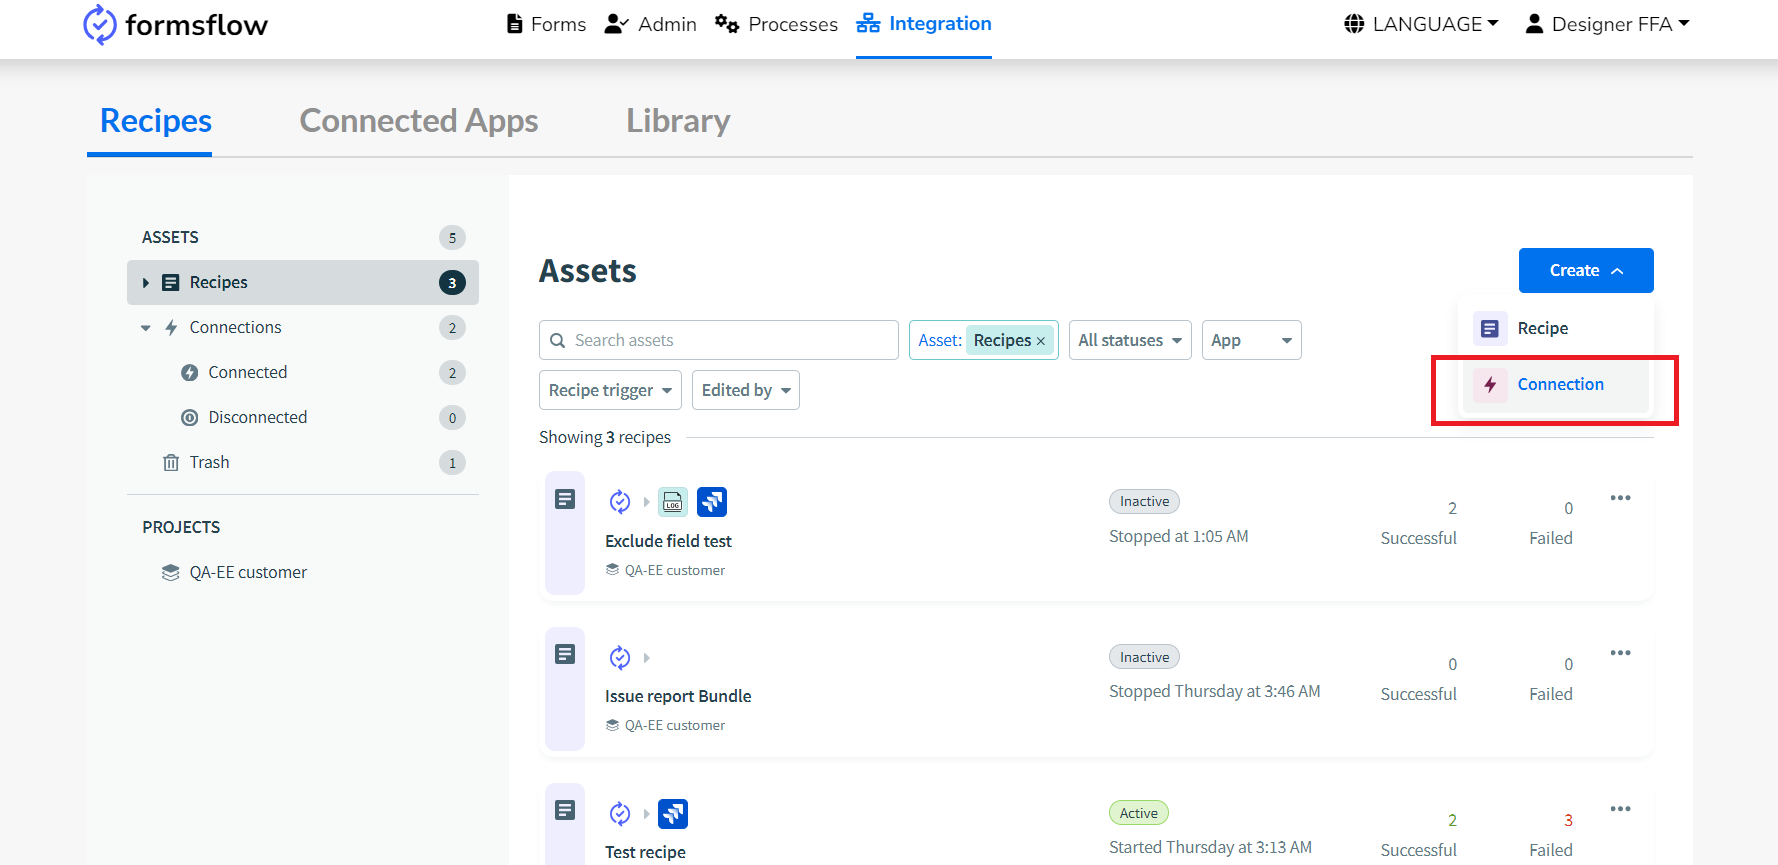The height and width of the screenshot is (865, 1778).
Task: Click the Inactive badge on Issue report Bundle
Action: click(1144, 657)
